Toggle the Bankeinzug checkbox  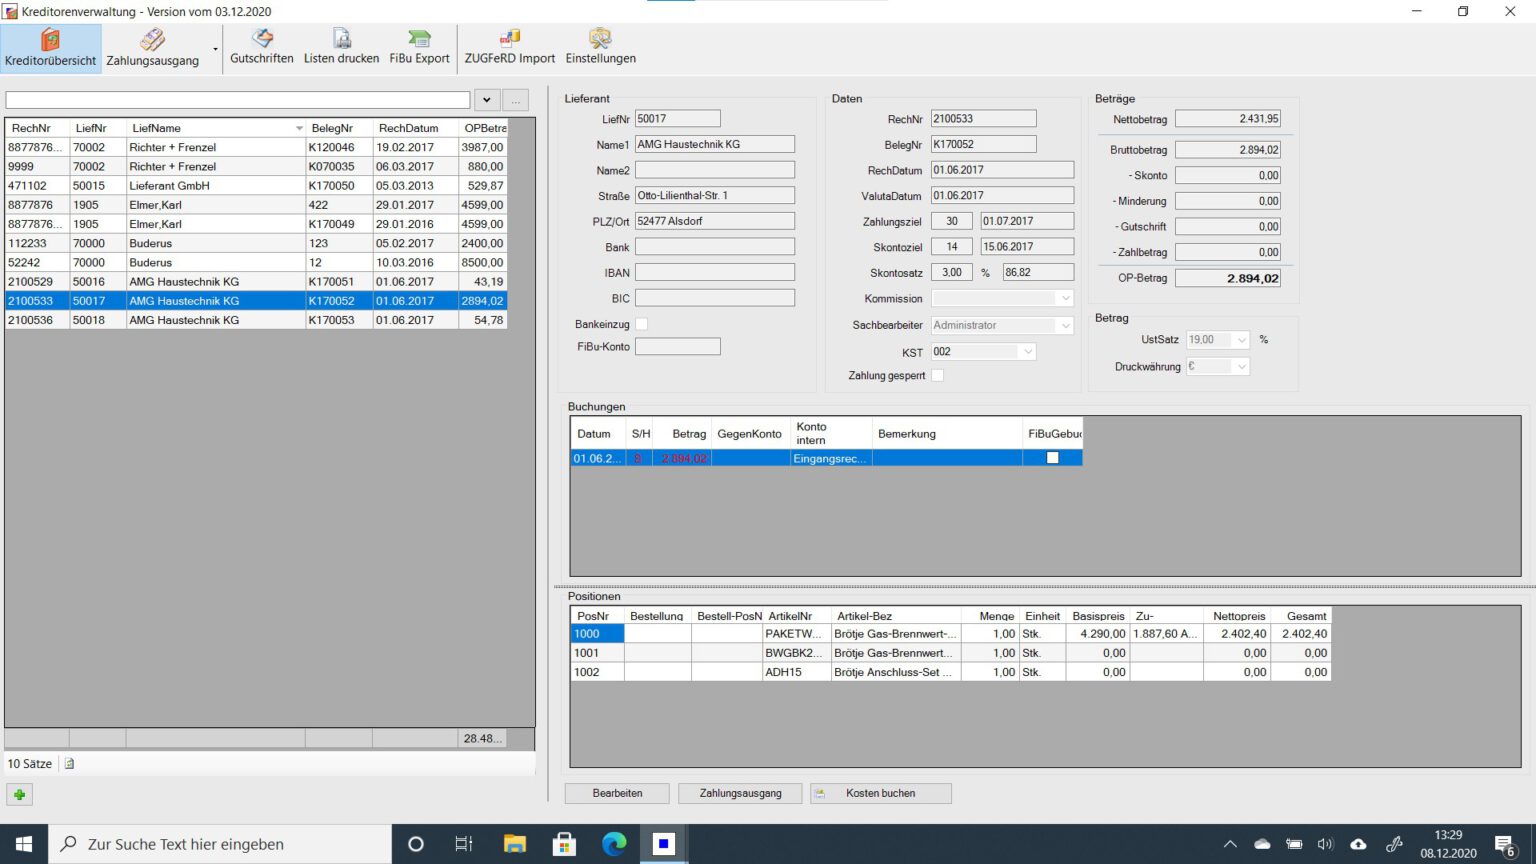point(642,324)
